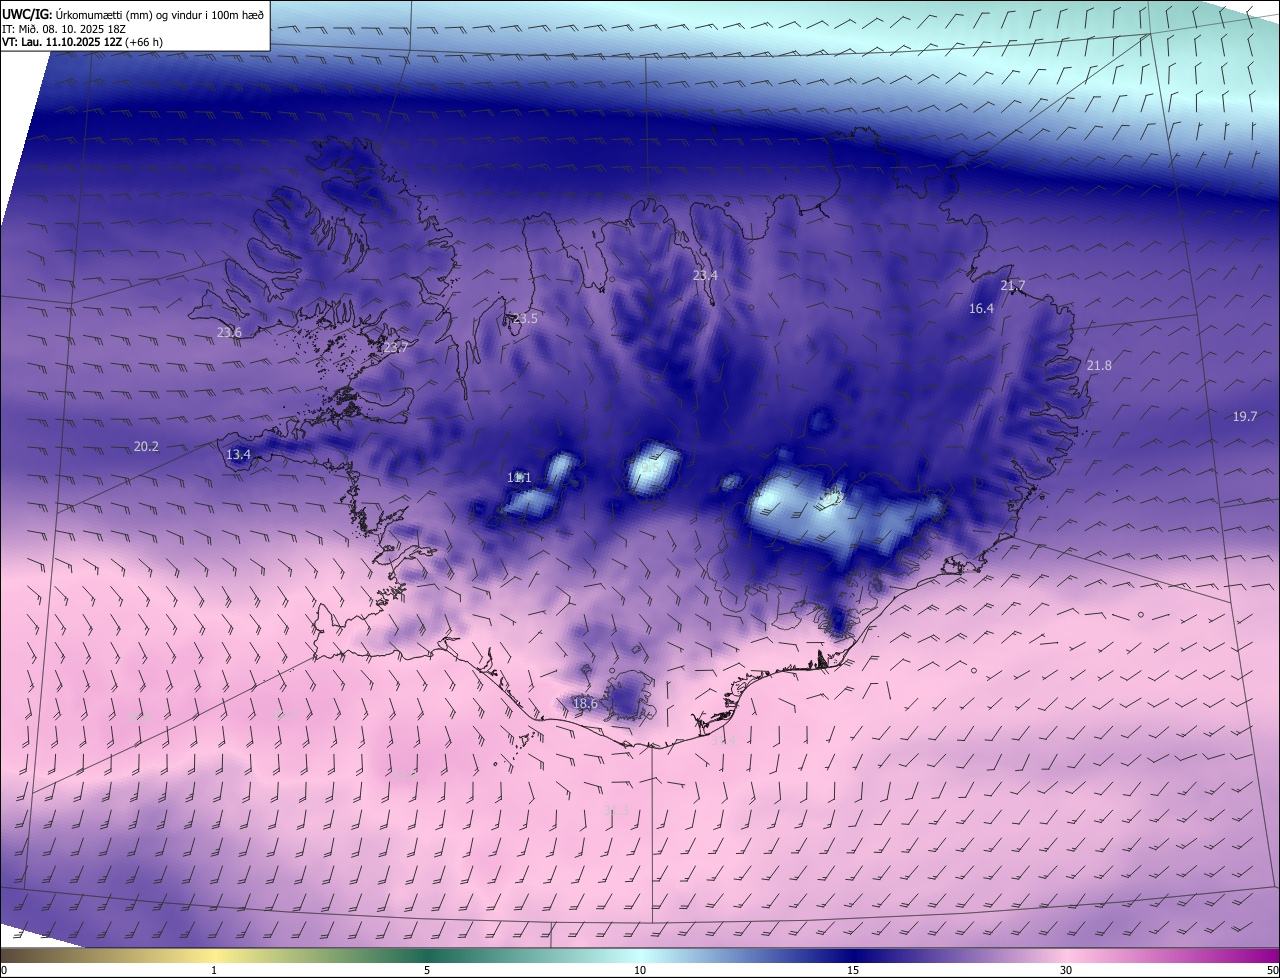The image size is (1280, 978).
Task: Click the color scale tick label 30
Action: coord(1066,970)
